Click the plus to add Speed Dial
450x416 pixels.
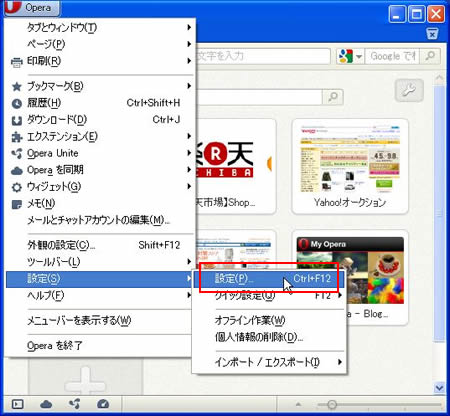[x=86, y=382]
